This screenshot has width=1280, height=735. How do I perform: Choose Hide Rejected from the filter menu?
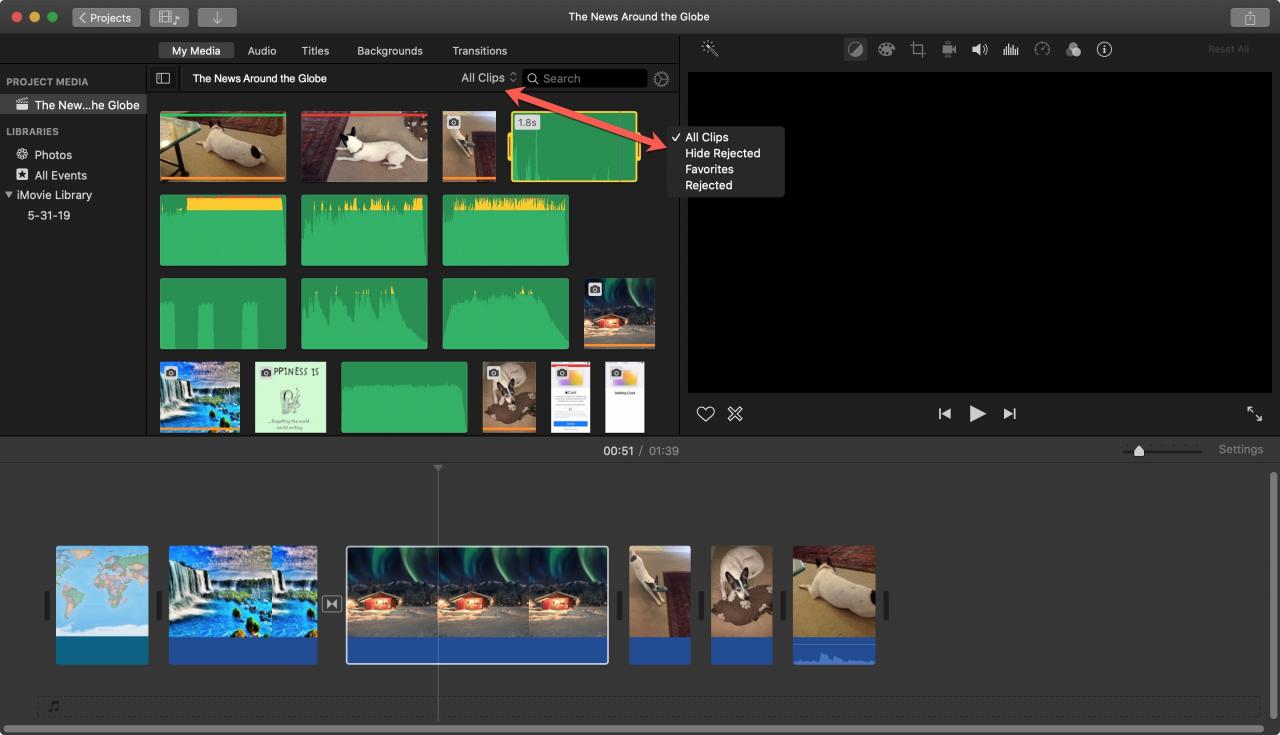722,153
